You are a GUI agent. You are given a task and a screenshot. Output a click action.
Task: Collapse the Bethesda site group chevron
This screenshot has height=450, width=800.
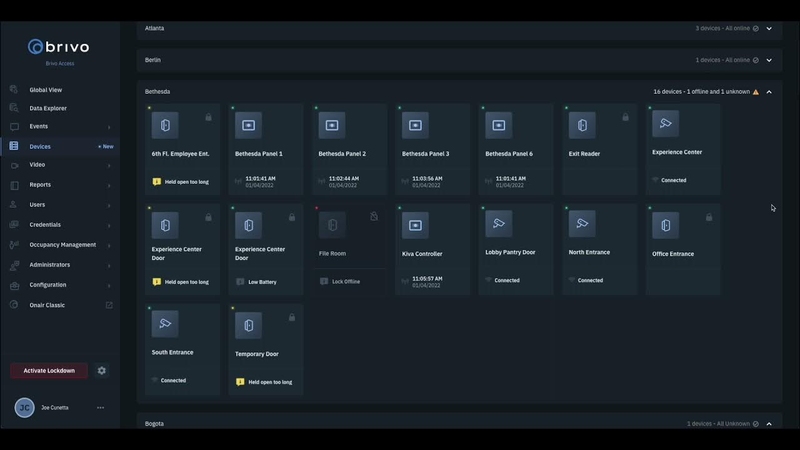[x=769, y=92]
